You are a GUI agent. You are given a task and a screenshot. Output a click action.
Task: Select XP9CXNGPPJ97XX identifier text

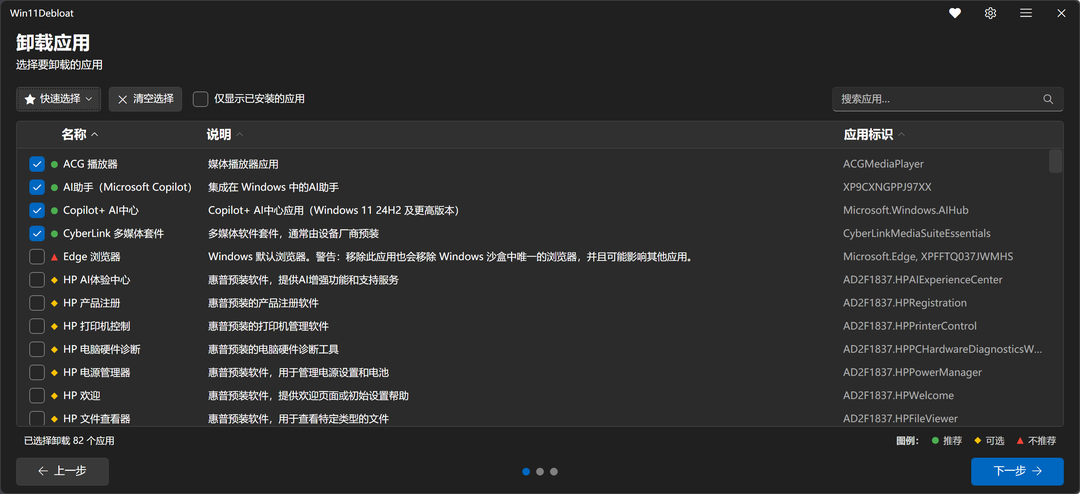click(887, 187)
